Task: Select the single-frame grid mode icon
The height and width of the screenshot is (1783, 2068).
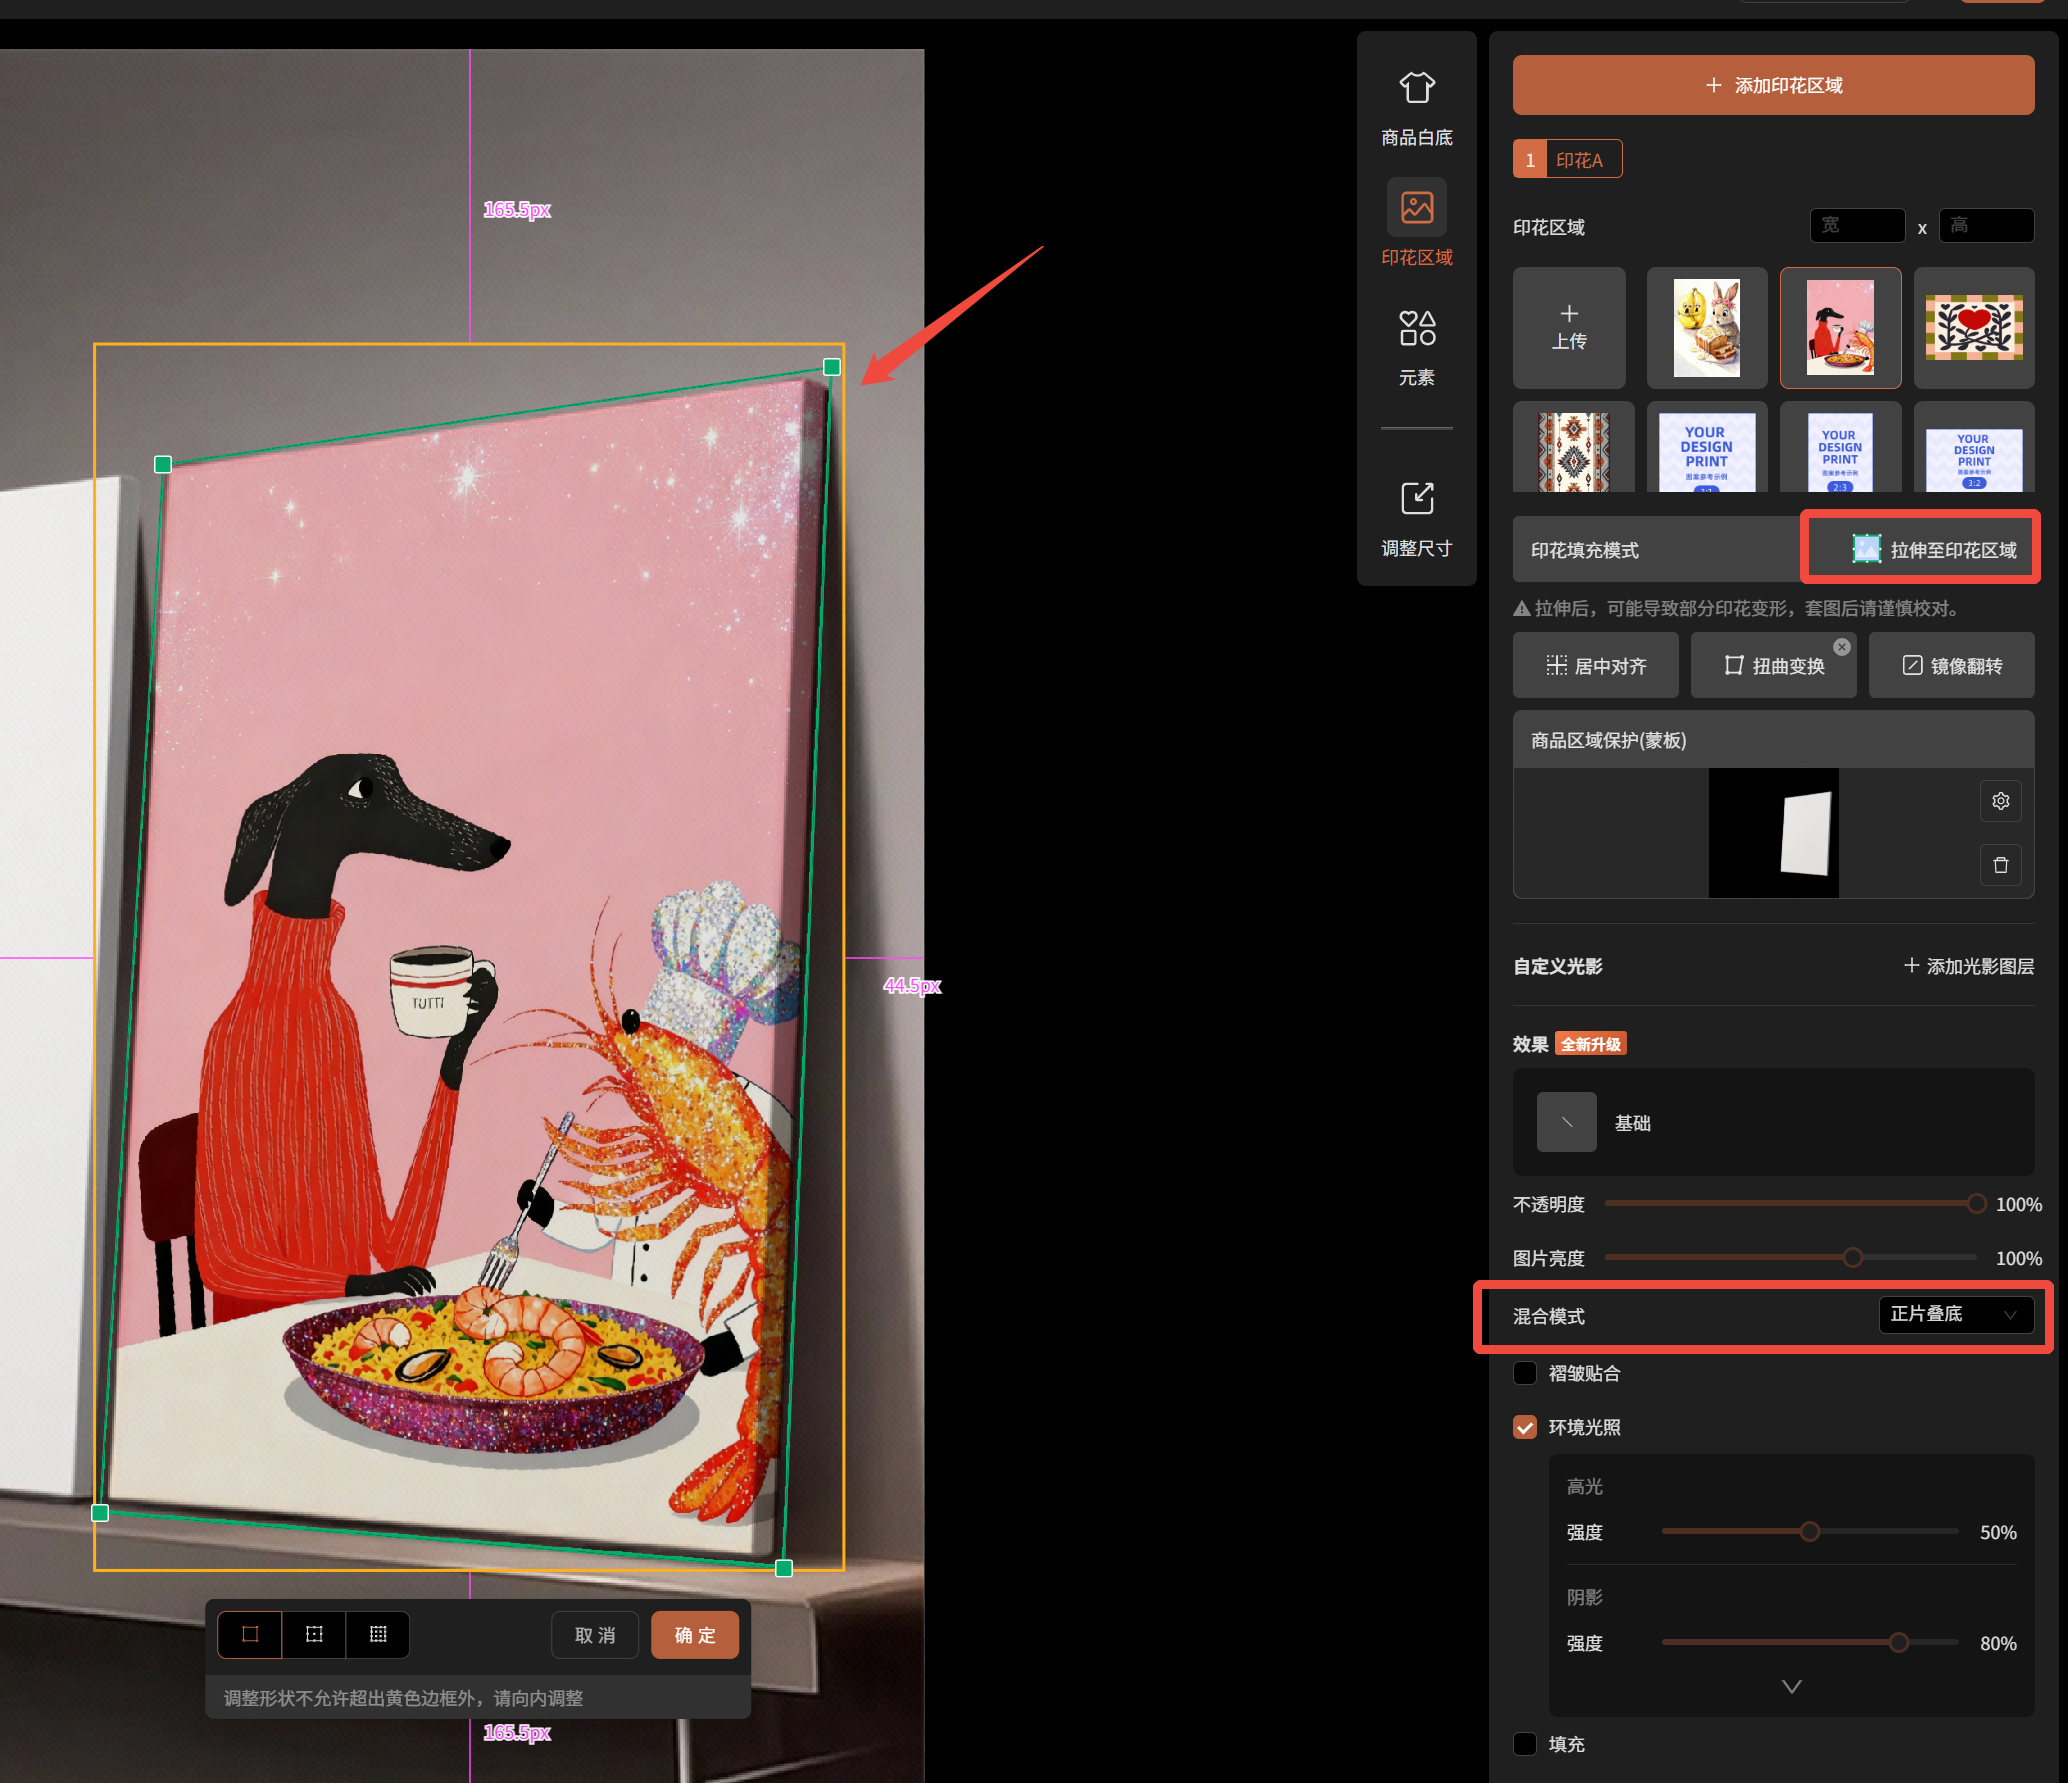Action: coord(250,1634)
